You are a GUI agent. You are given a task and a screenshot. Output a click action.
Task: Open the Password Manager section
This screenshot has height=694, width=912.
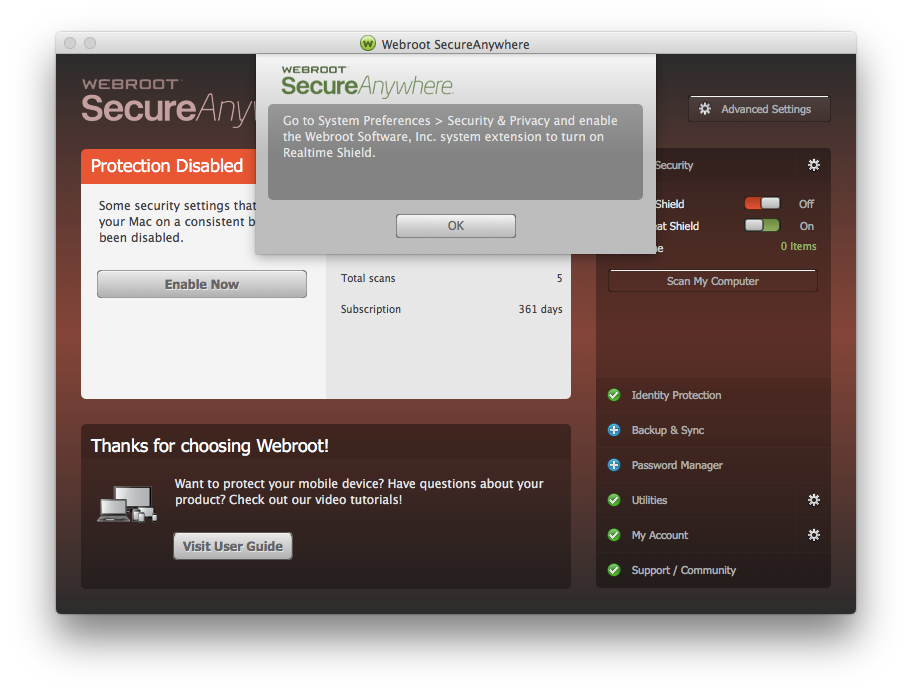click(x=713, y=465)
